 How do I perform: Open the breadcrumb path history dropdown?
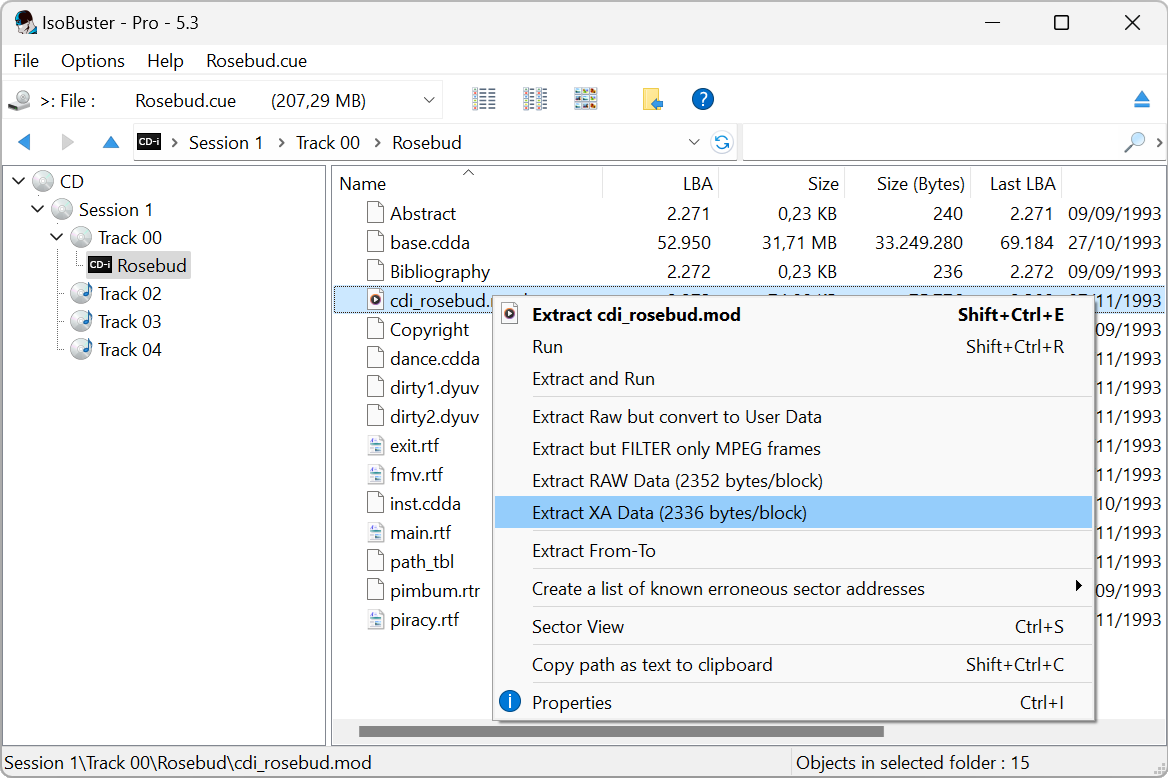pyautogui.click(x=694, y=142)
